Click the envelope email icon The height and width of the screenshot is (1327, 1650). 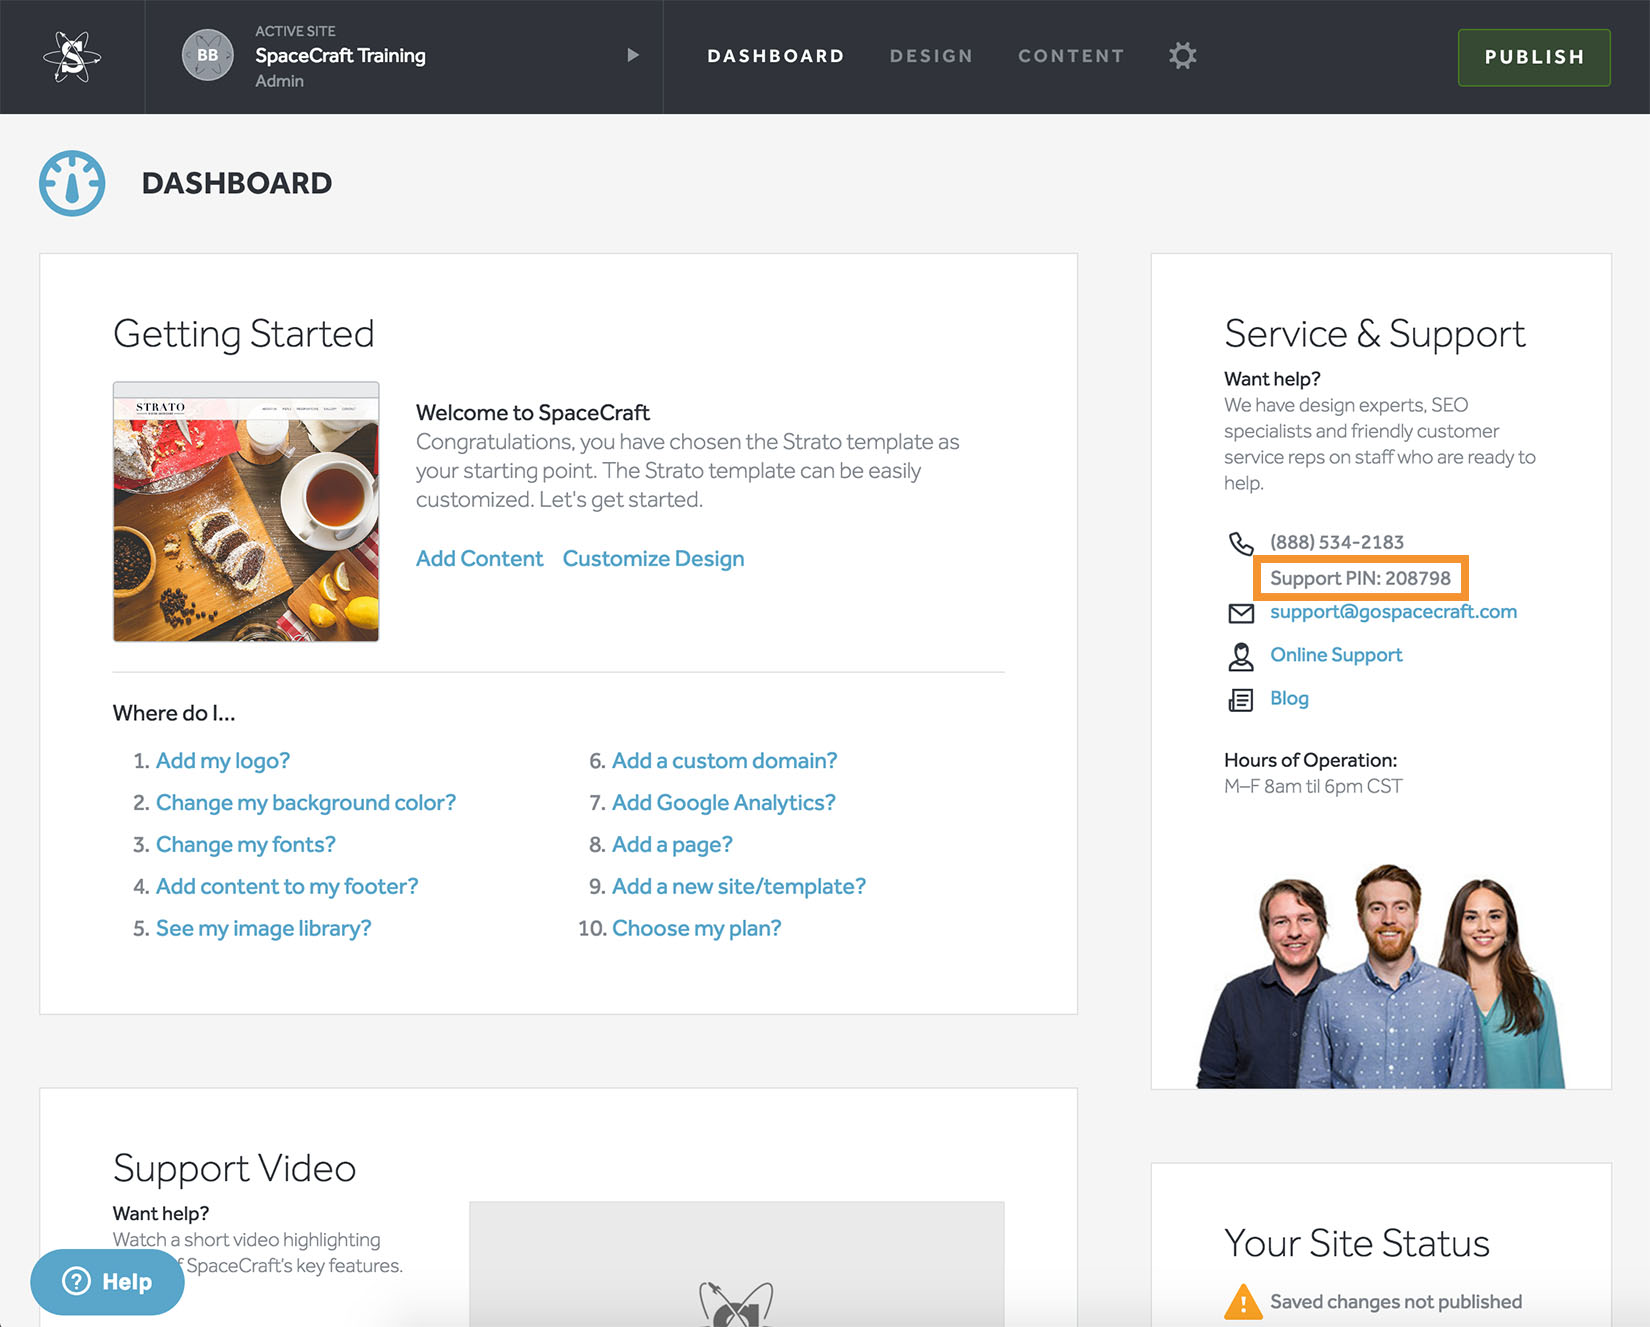click(1241, 613)
